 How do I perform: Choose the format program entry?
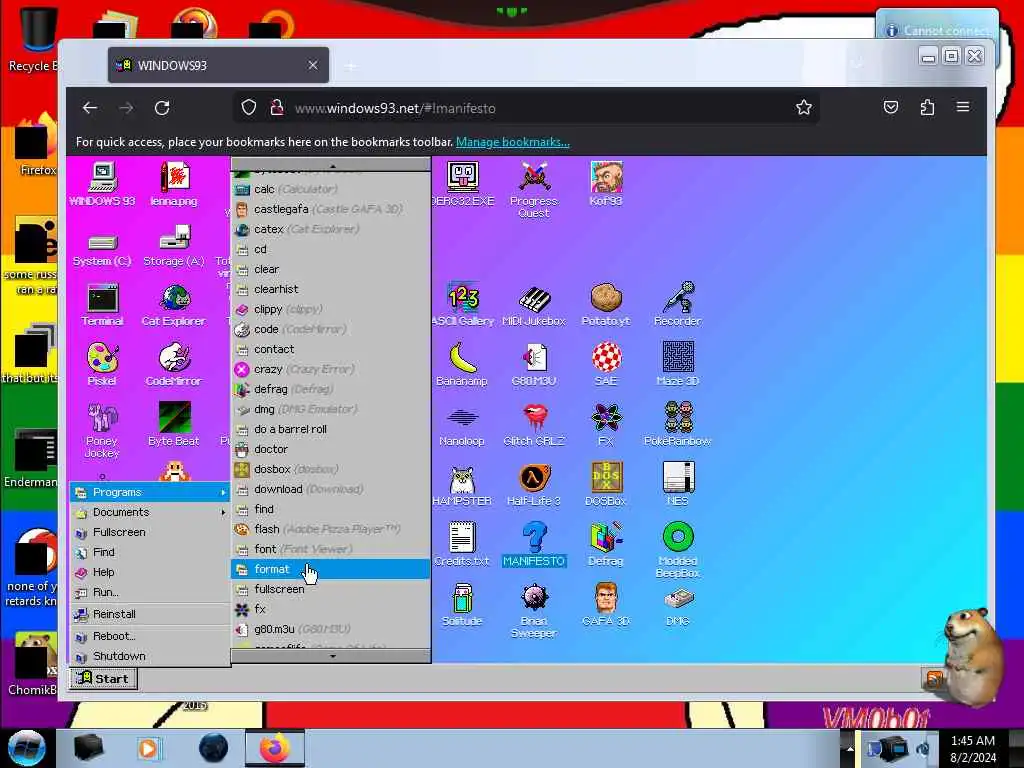[x=330, y=569]
